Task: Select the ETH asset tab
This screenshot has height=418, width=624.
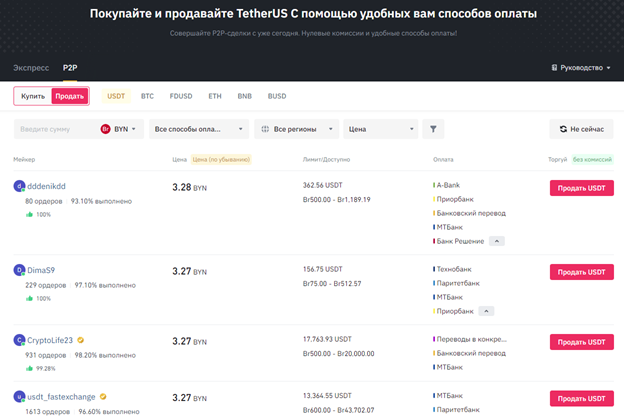Action: point(215,96)
